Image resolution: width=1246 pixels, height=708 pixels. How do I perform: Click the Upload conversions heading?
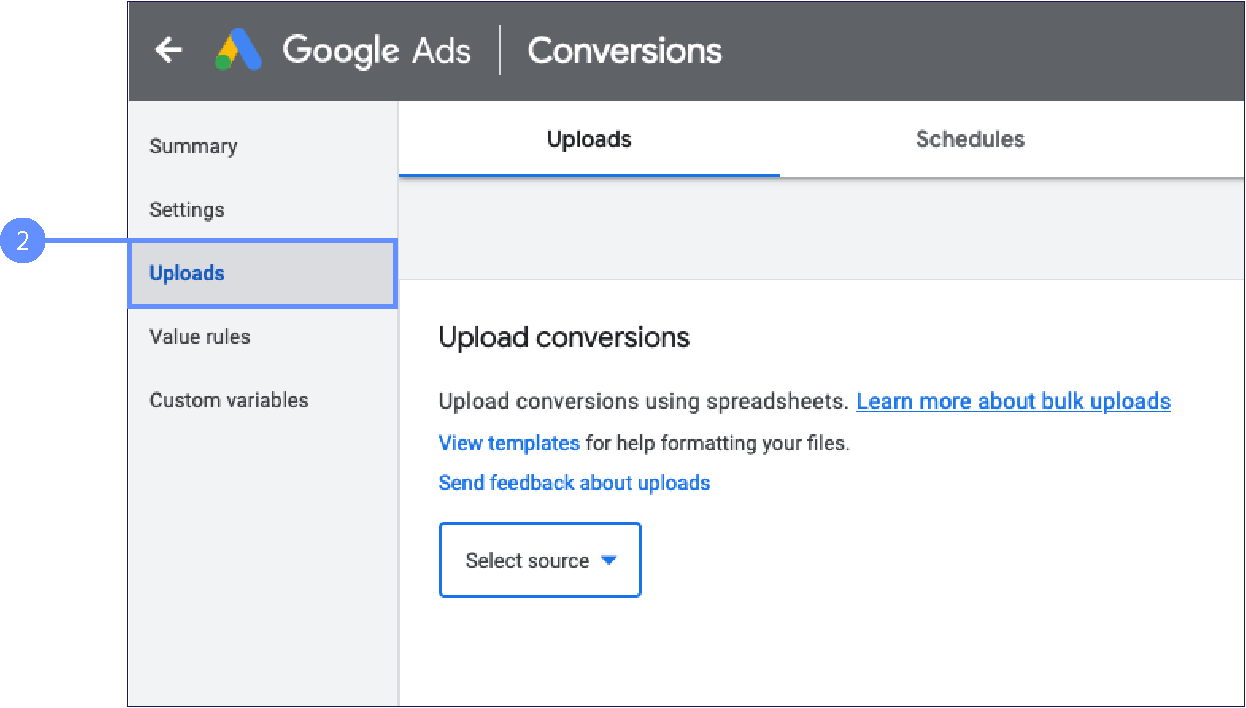click(564, 337)
